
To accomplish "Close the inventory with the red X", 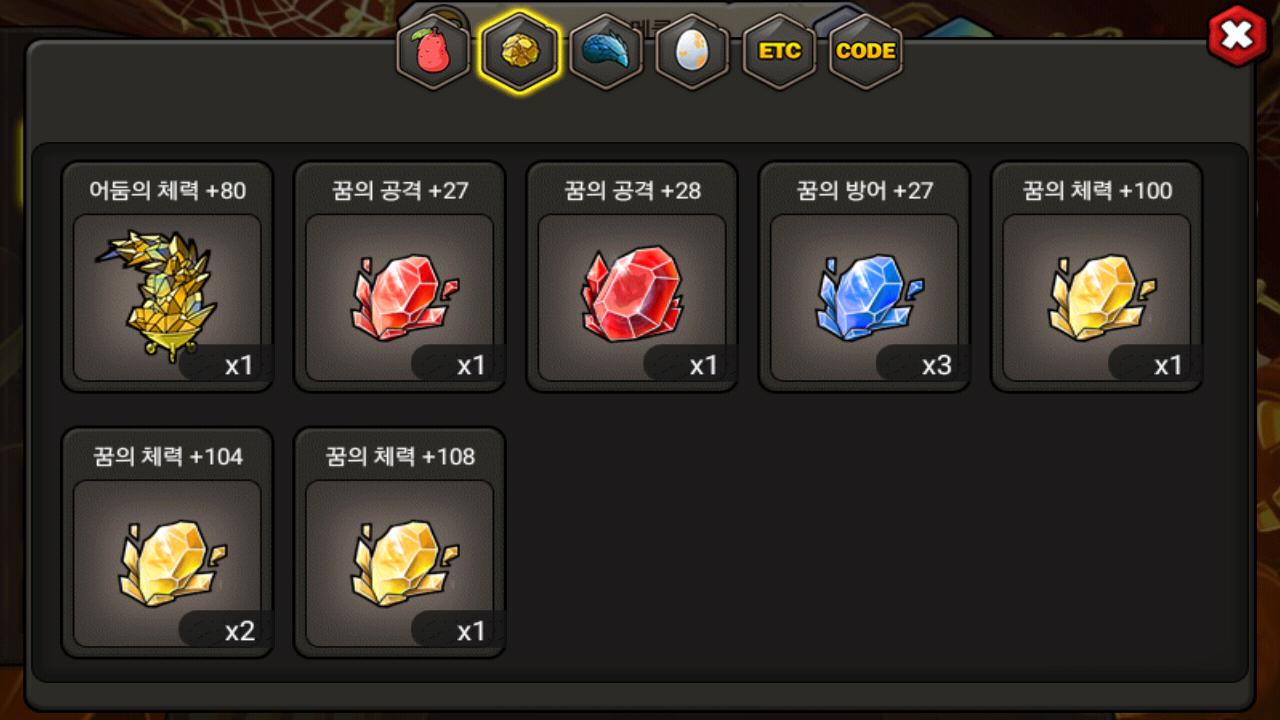I will tap(1238, 36).
